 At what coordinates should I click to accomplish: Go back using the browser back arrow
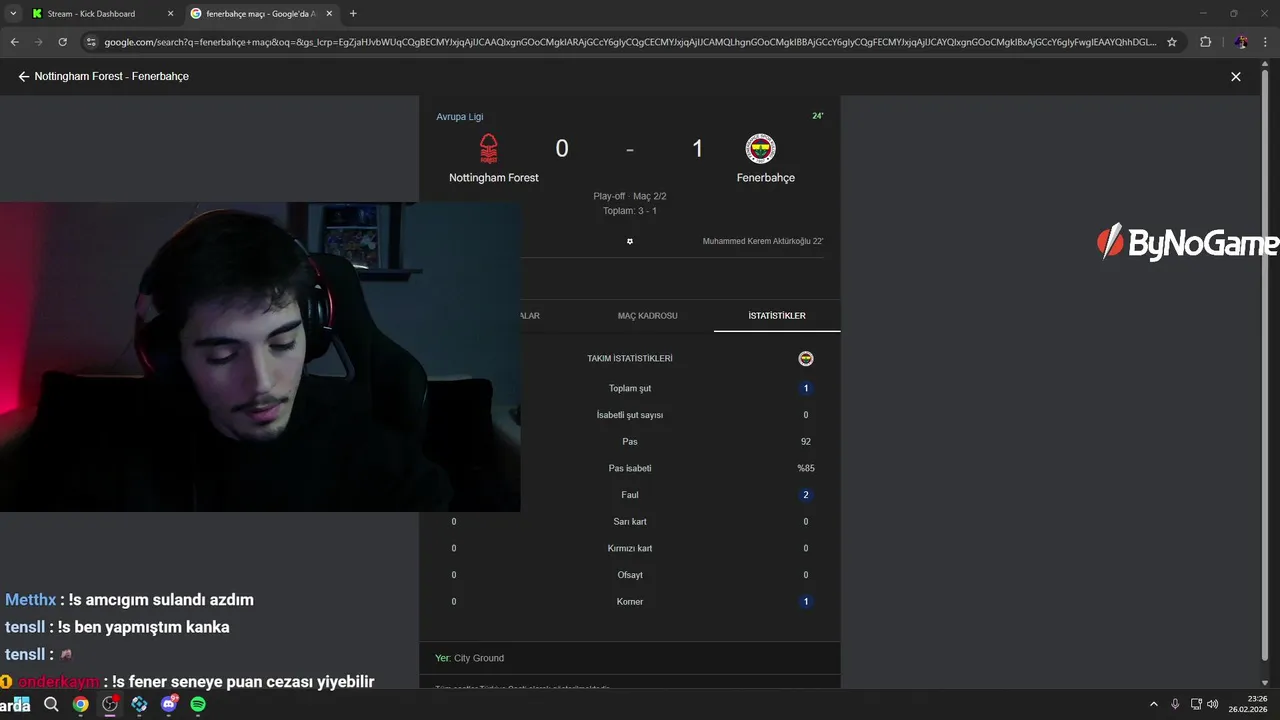coord(15,42)
